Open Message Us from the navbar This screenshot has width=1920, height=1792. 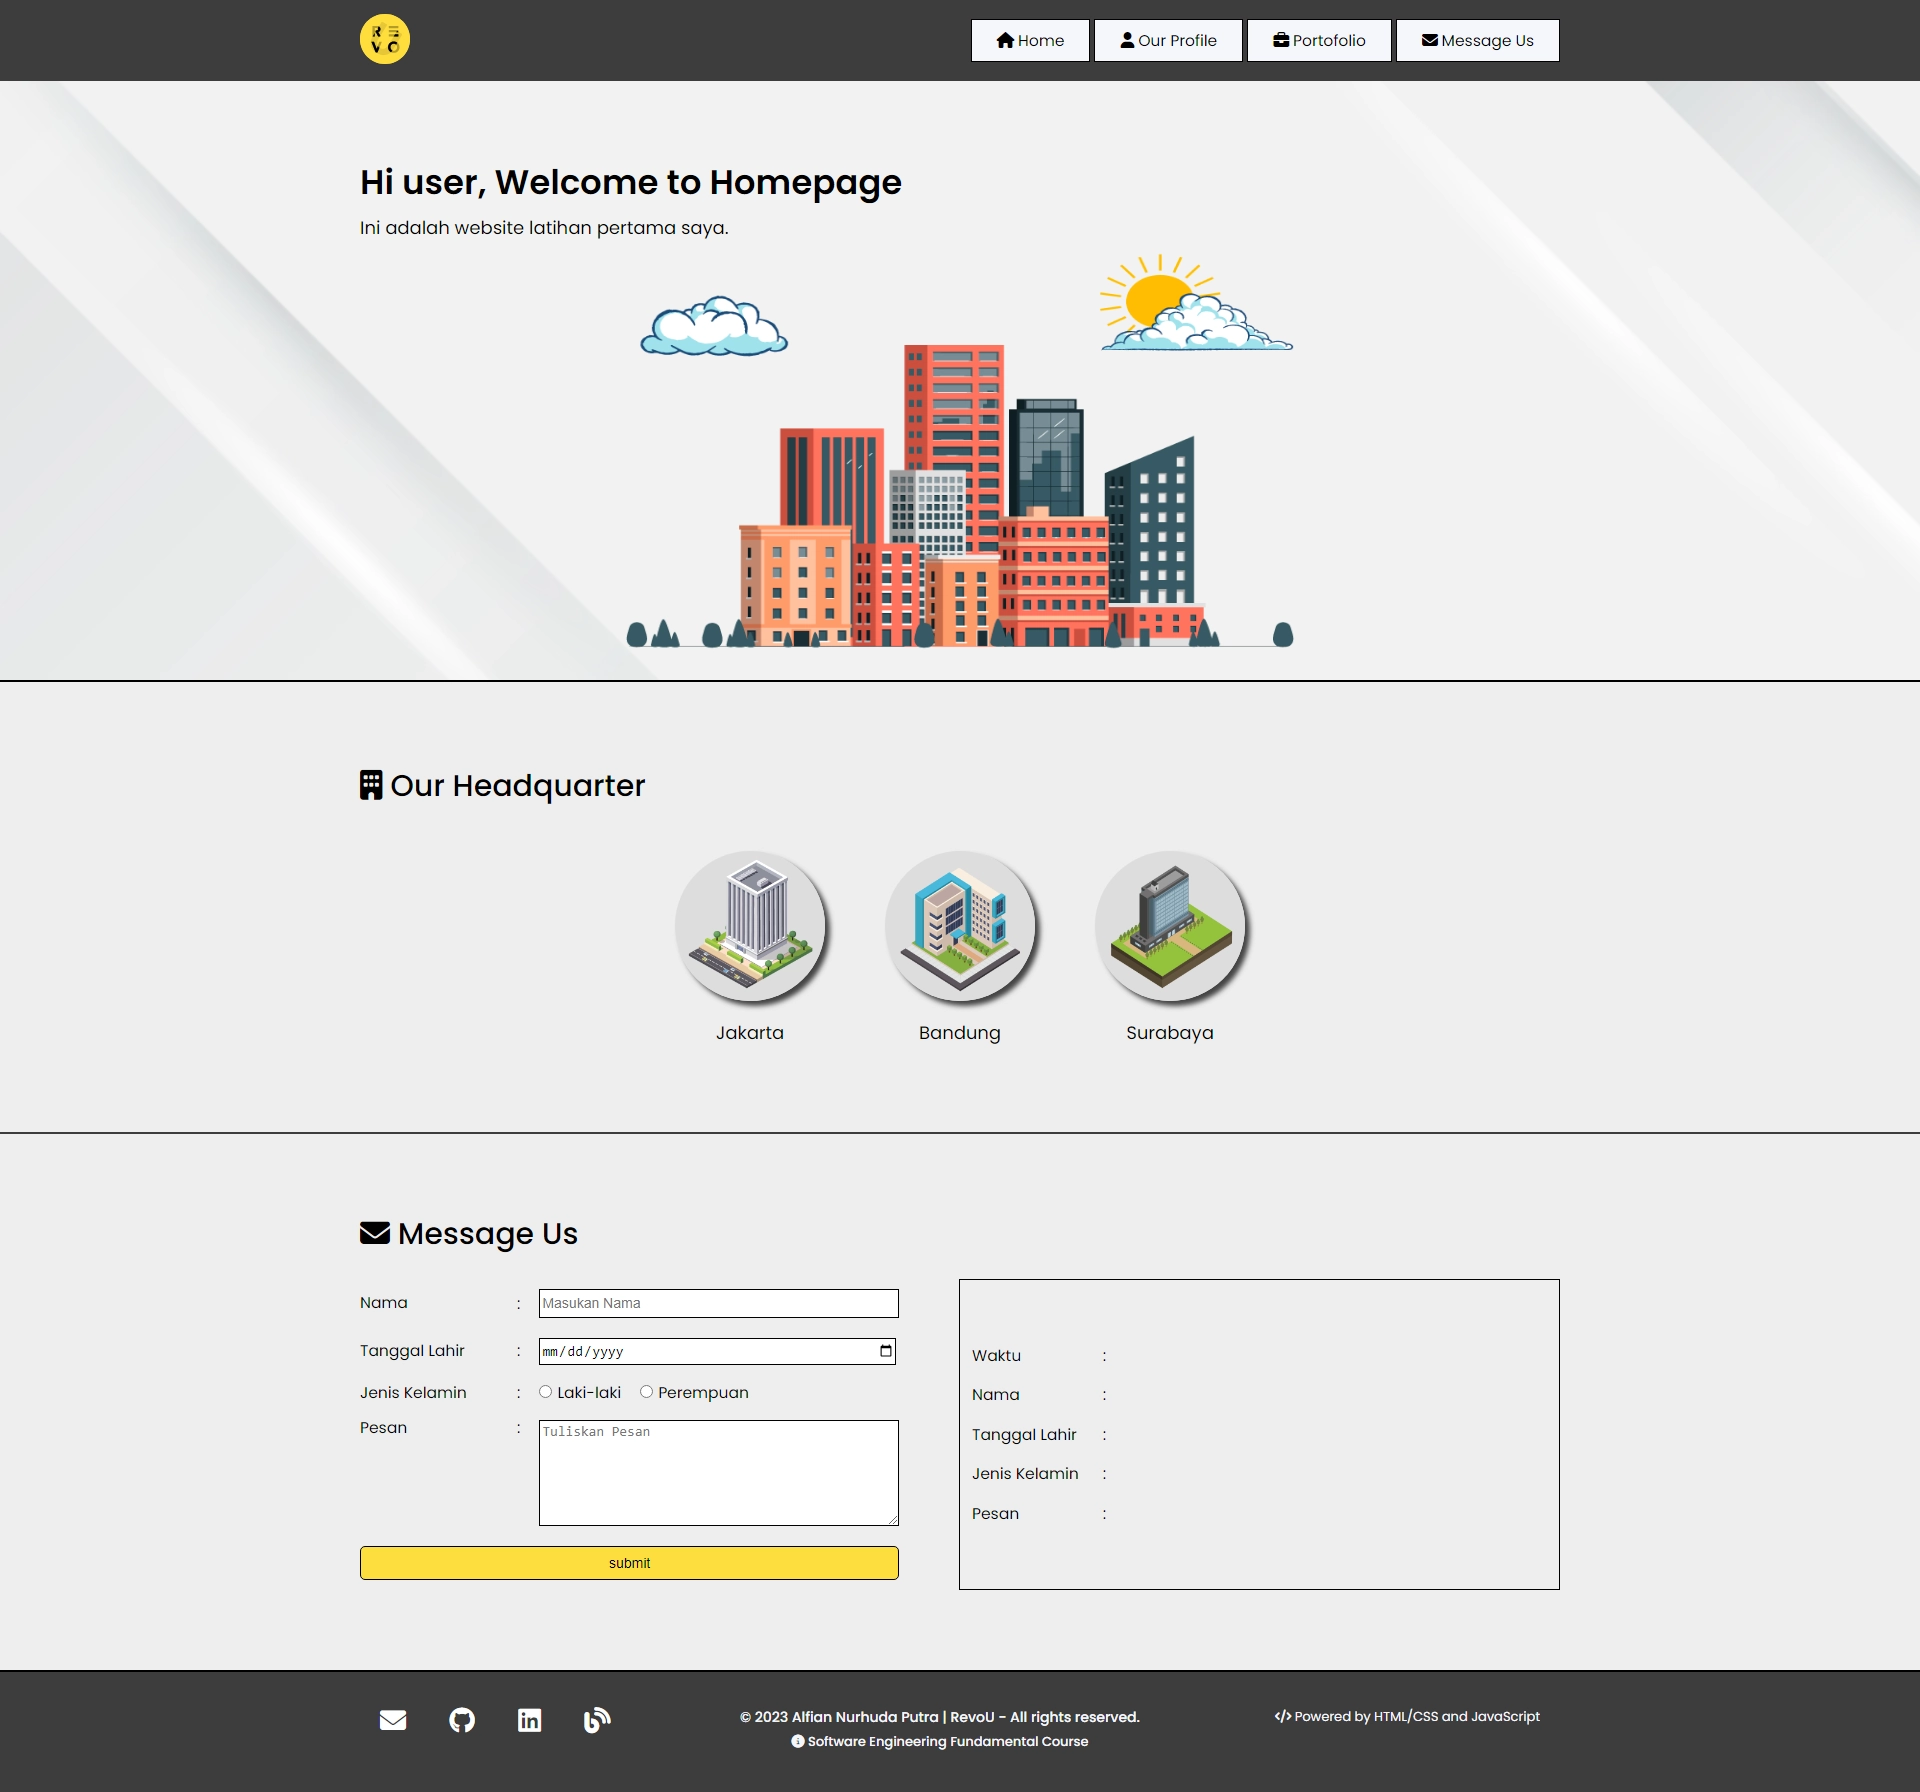pyautogui.click(x=1478, y=40)
